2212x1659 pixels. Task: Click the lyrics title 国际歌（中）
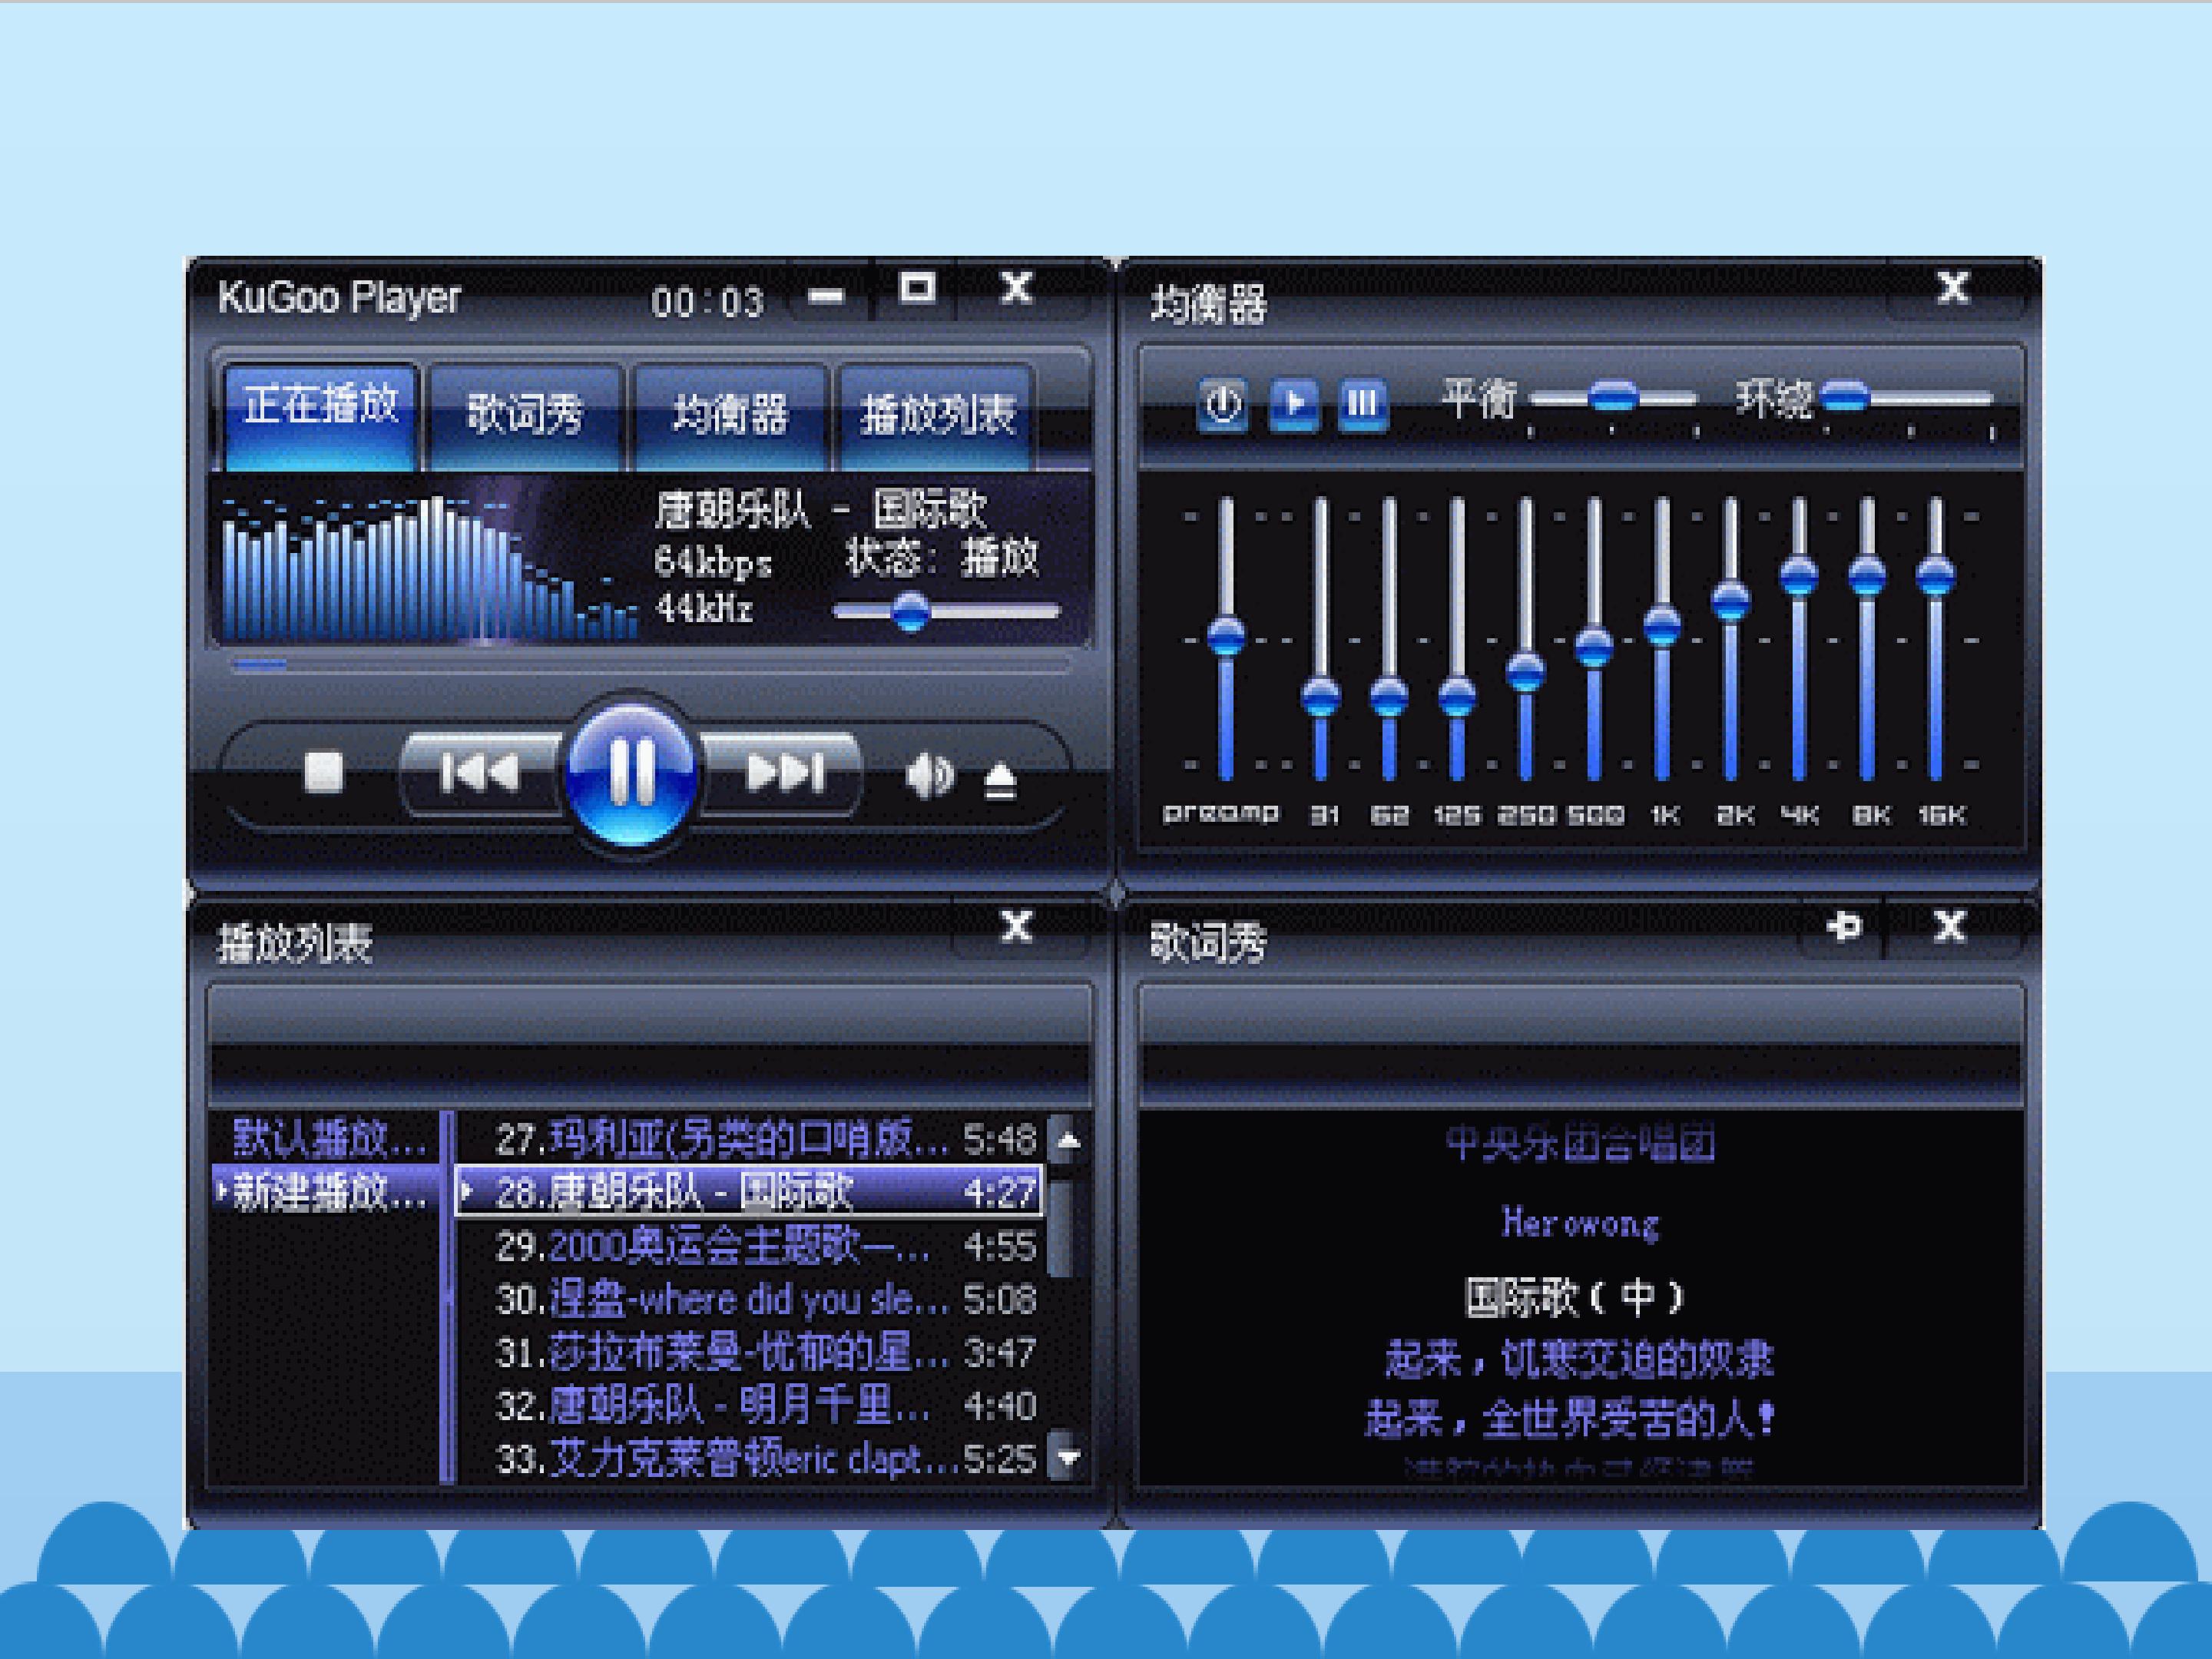(x=1575, y=1297)
